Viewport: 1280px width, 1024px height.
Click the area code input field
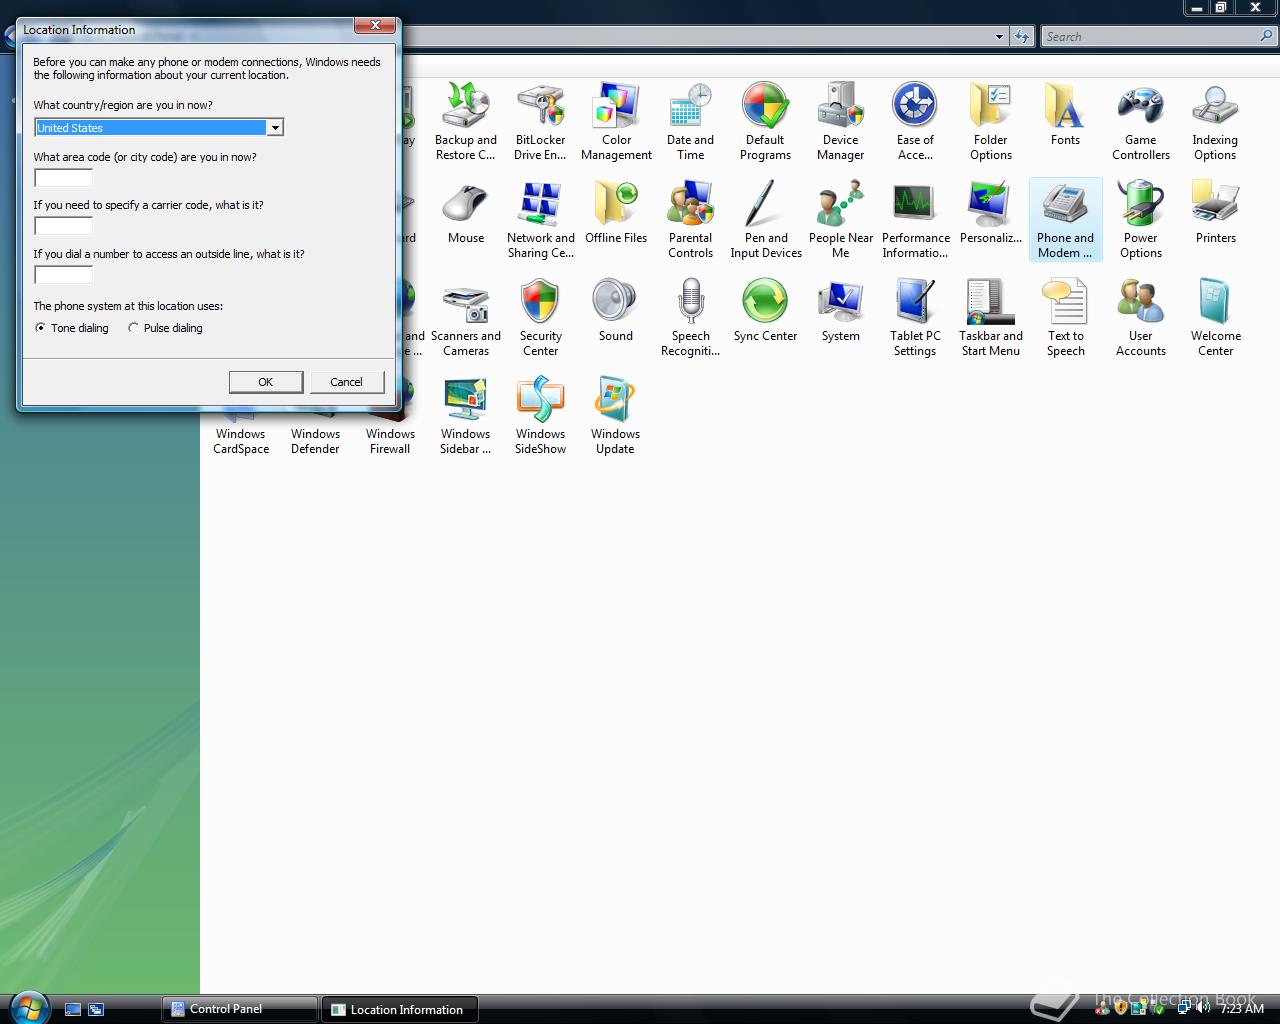coord(63,178)
